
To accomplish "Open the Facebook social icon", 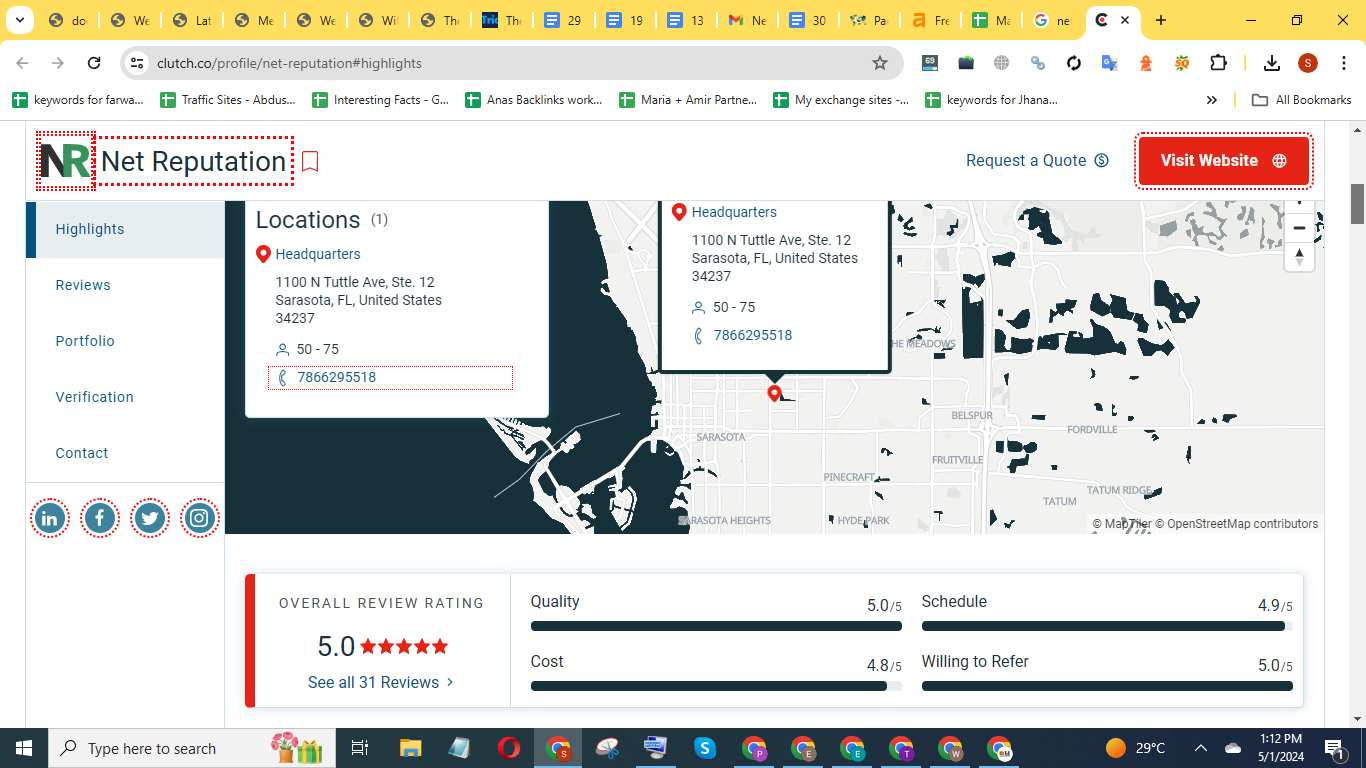I will [100, 518].
